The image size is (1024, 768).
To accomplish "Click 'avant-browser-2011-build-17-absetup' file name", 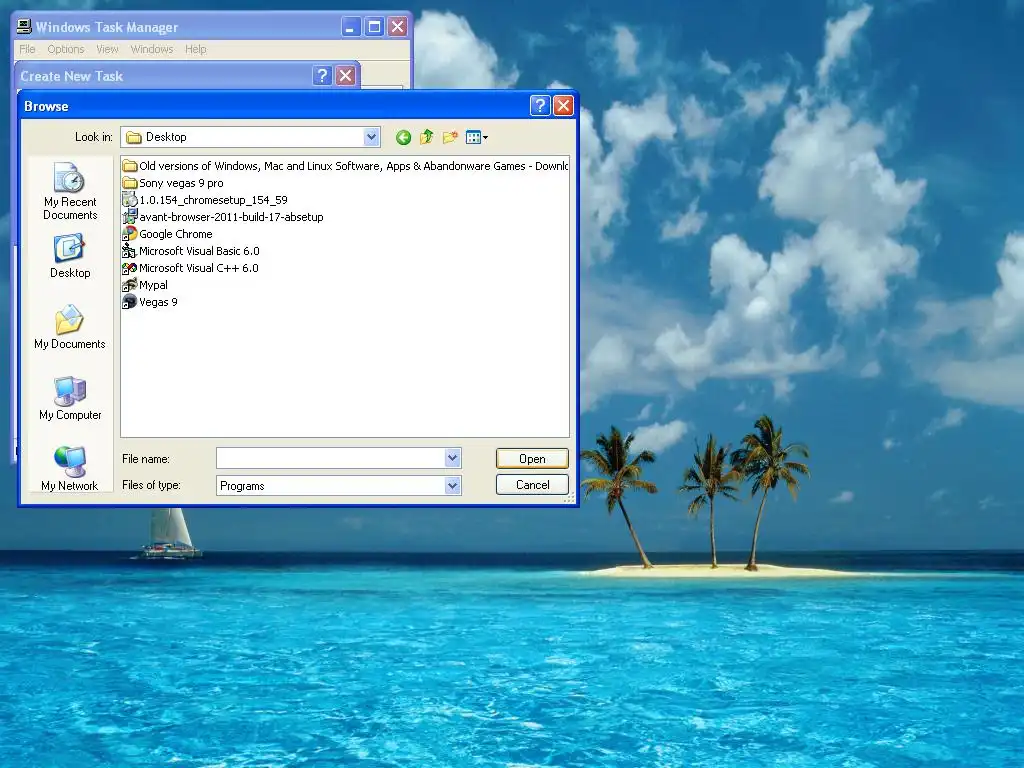I will (231, 217).
